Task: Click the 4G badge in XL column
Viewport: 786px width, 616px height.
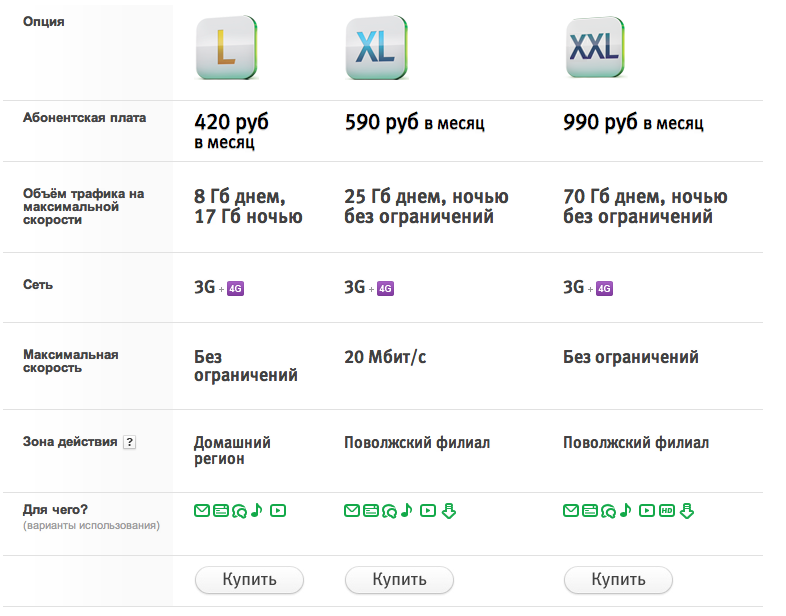Action: pyautogui.click(x=385, y=289)
